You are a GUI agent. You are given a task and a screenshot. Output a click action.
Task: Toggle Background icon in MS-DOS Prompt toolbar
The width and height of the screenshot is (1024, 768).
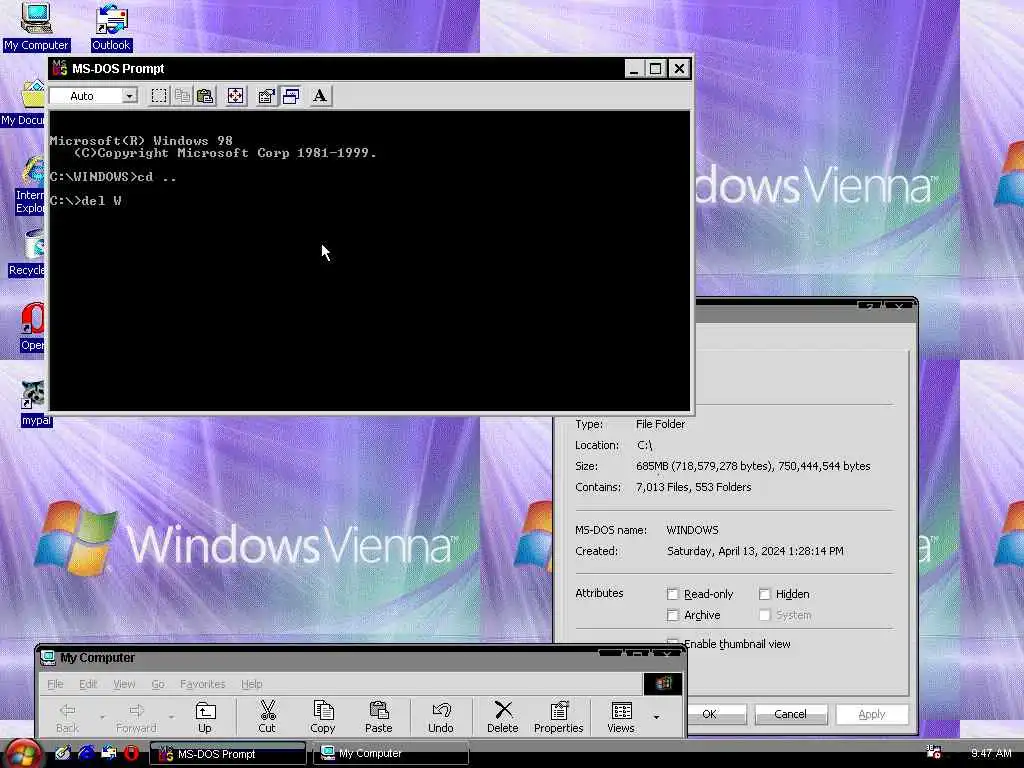[x=291, y=96]
